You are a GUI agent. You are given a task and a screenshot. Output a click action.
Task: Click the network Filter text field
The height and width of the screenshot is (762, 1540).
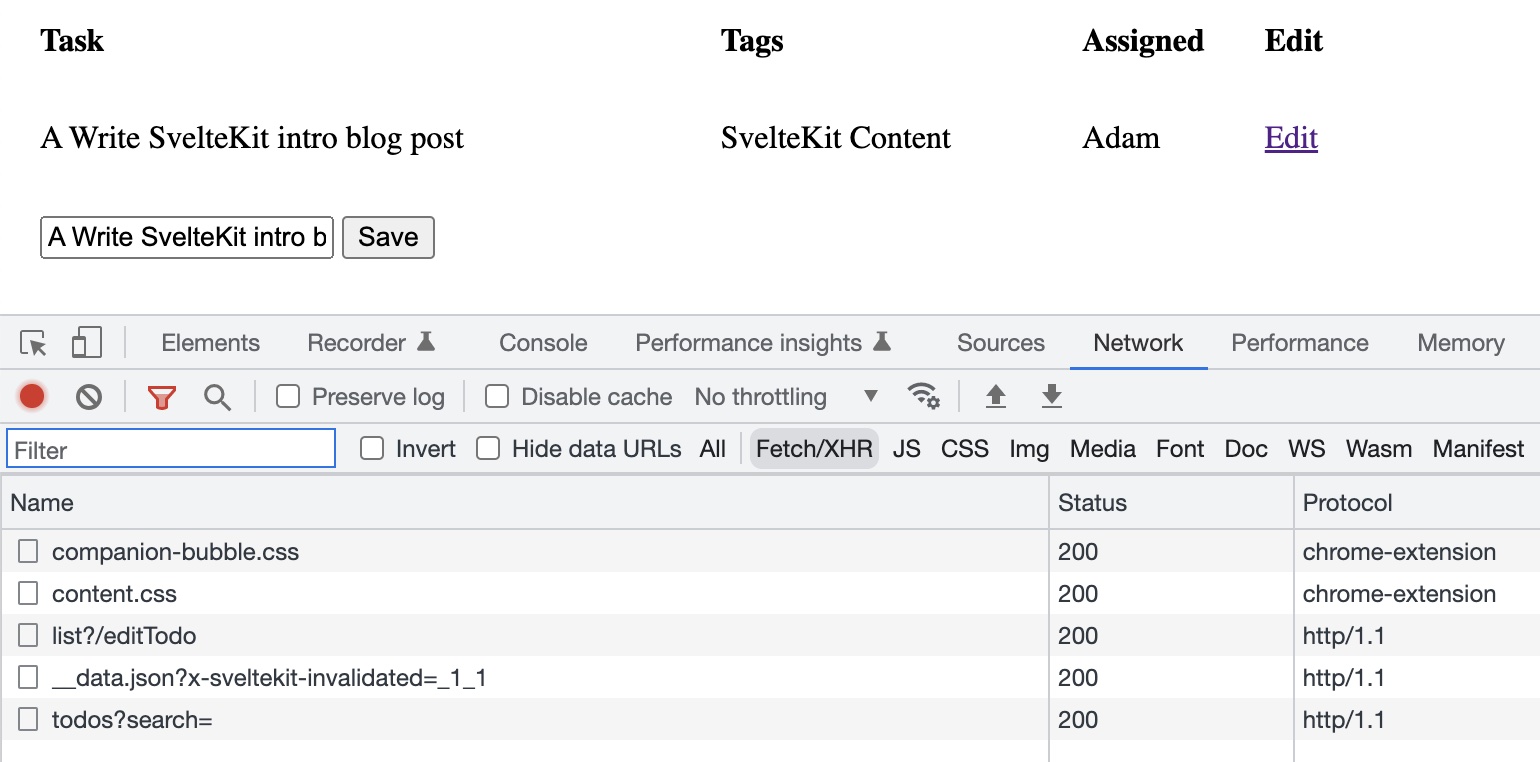[171, 449]
